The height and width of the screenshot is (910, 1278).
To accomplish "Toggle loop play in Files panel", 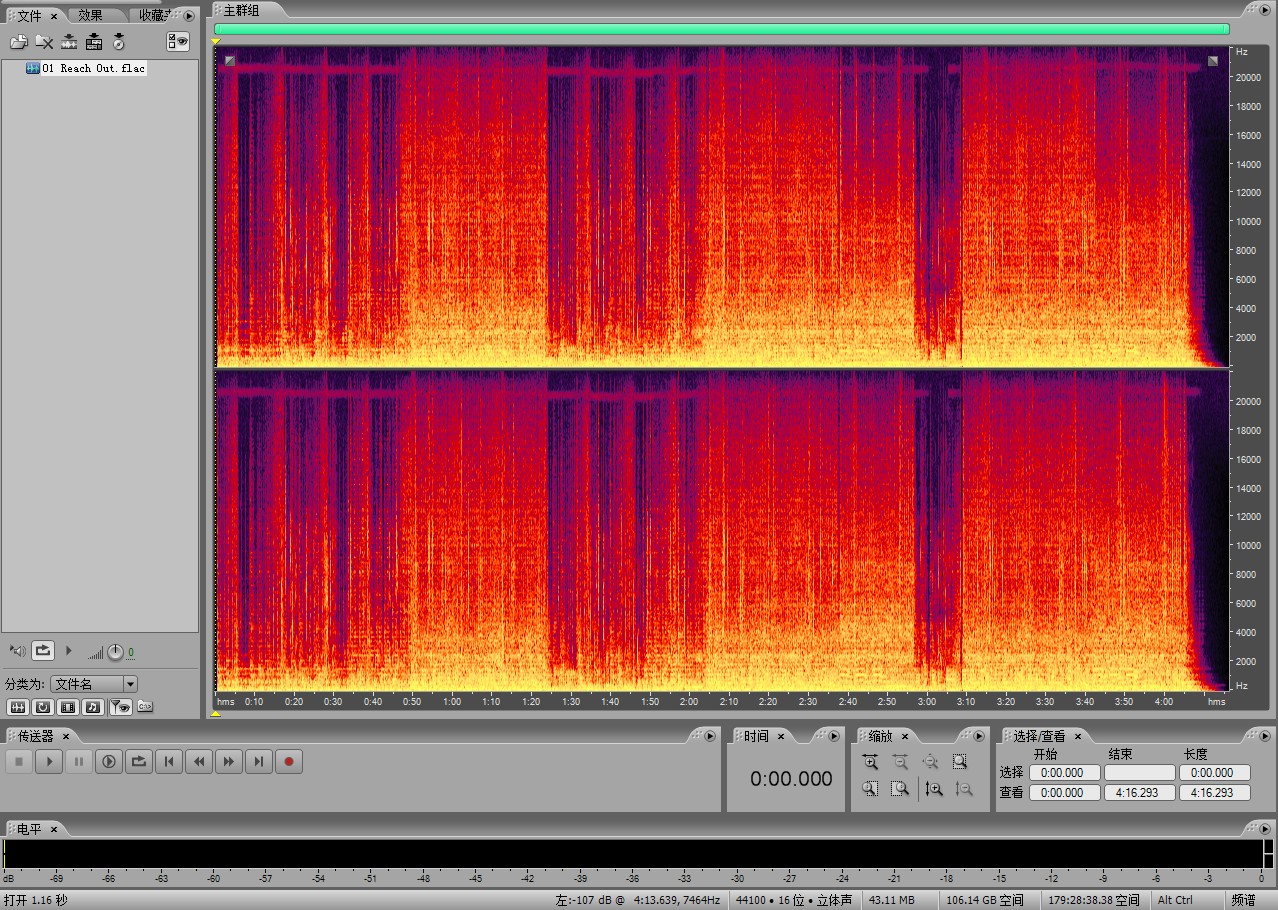I will coord(42,651).
